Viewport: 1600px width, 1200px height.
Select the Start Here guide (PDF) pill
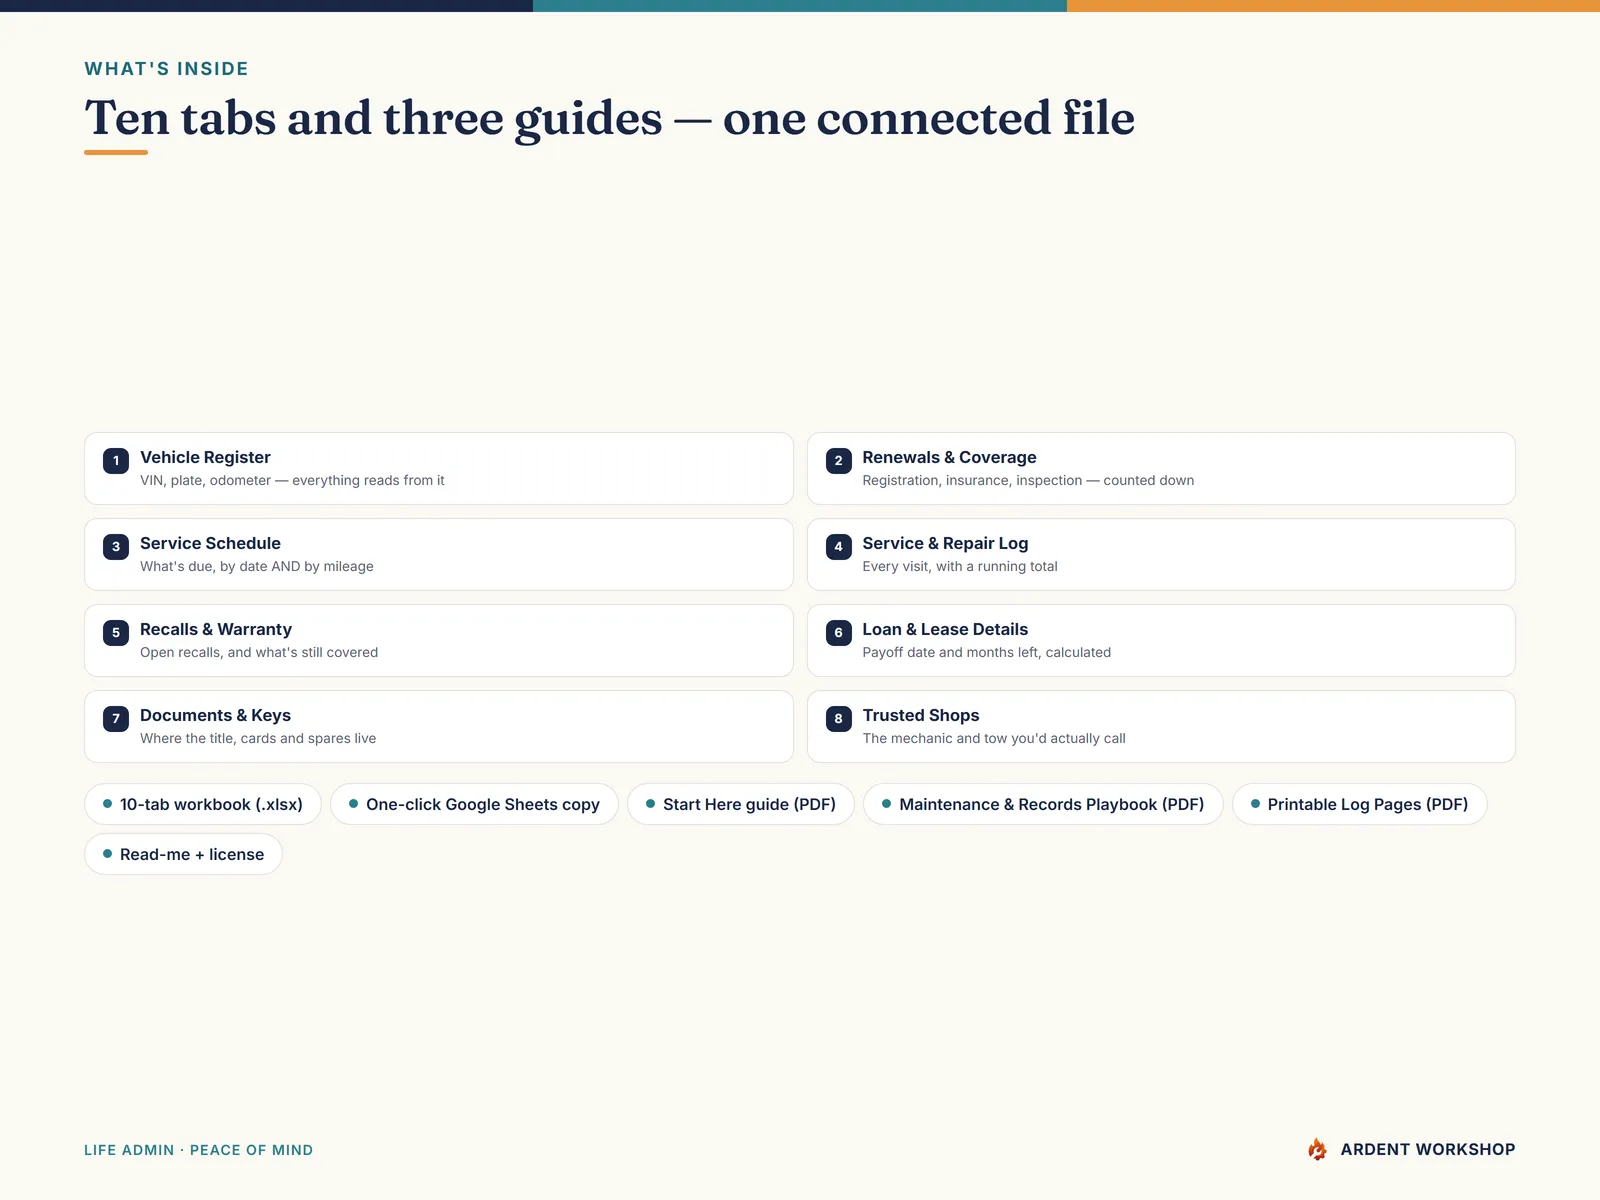coord(741,804)
